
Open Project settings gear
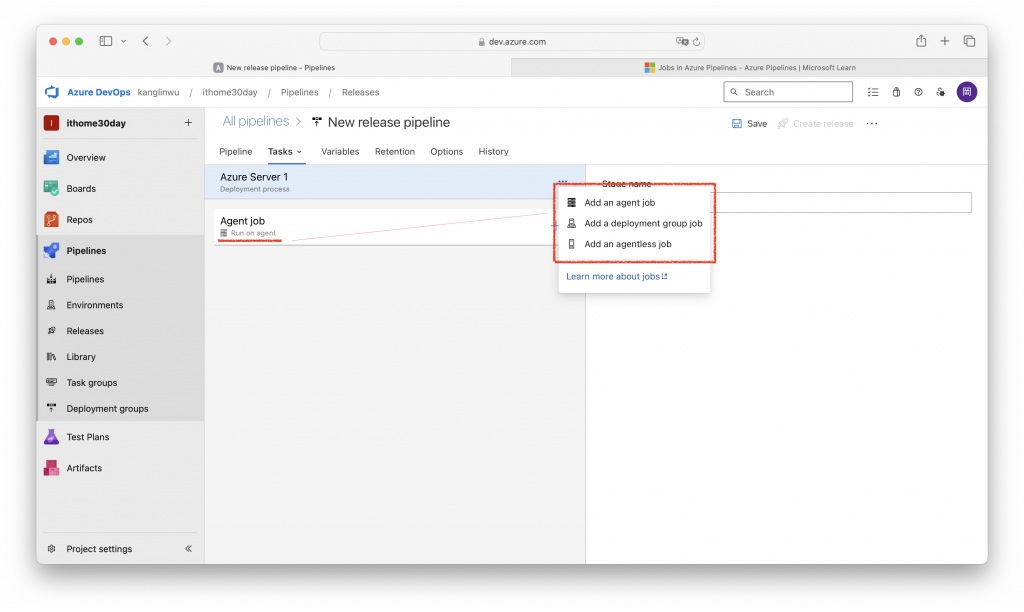[x=52, y=549]
